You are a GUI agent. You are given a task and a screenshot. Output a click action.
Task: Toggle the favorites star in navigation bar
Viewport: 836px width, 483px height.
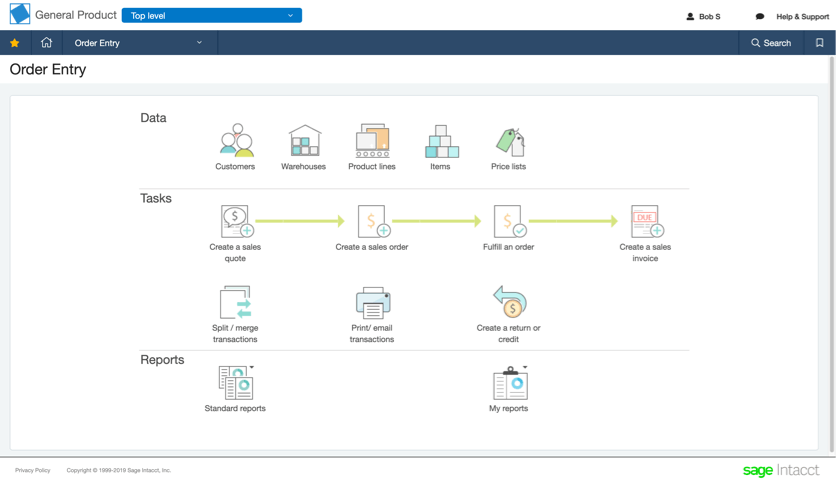(x=15, y=43)
